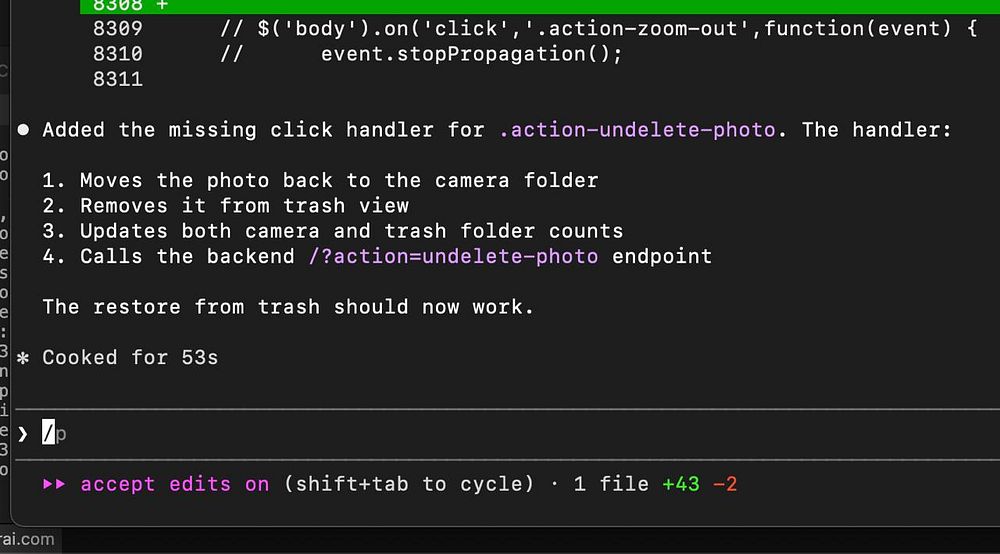The image size is (1000, 554).
Task: Click the white bullet before "Added the missing"
Action: coord(22,130)
